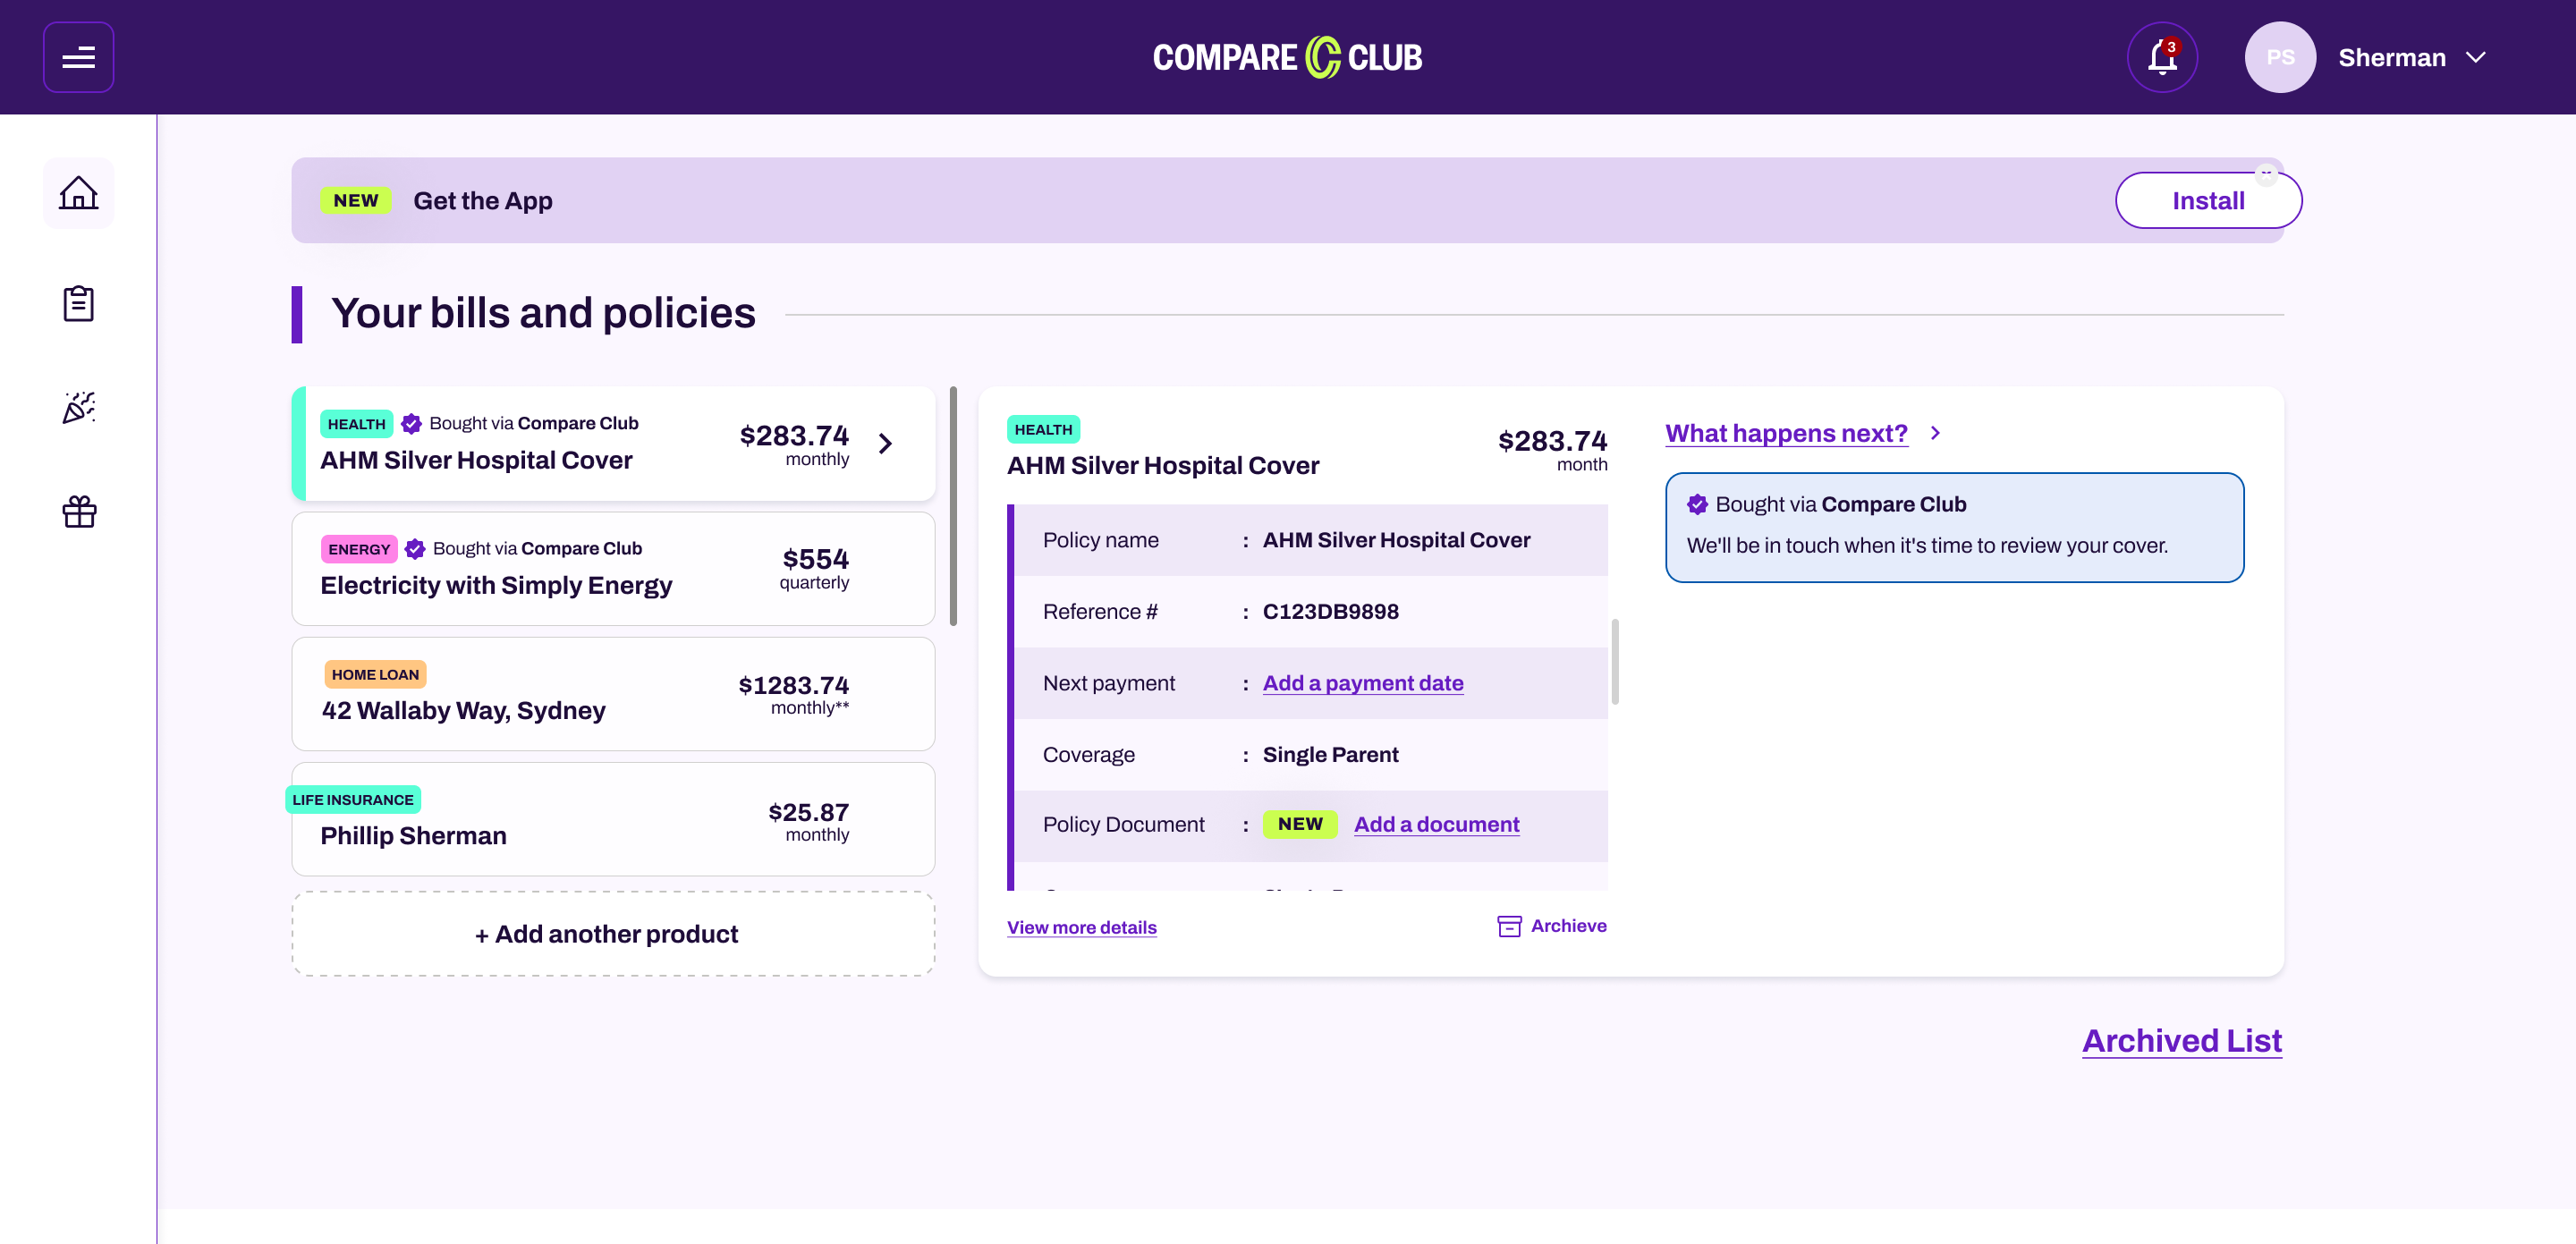Click the Install button
2576x1244 pixels.
pos(2208,200)
